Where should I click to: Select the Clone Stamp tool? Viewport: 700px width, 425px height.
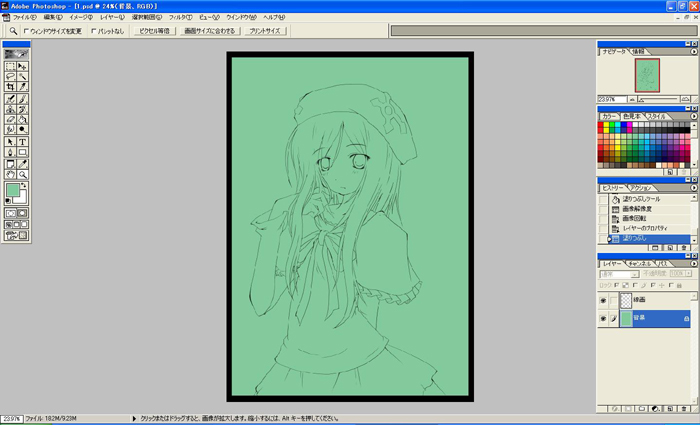[x=10, y=109]
